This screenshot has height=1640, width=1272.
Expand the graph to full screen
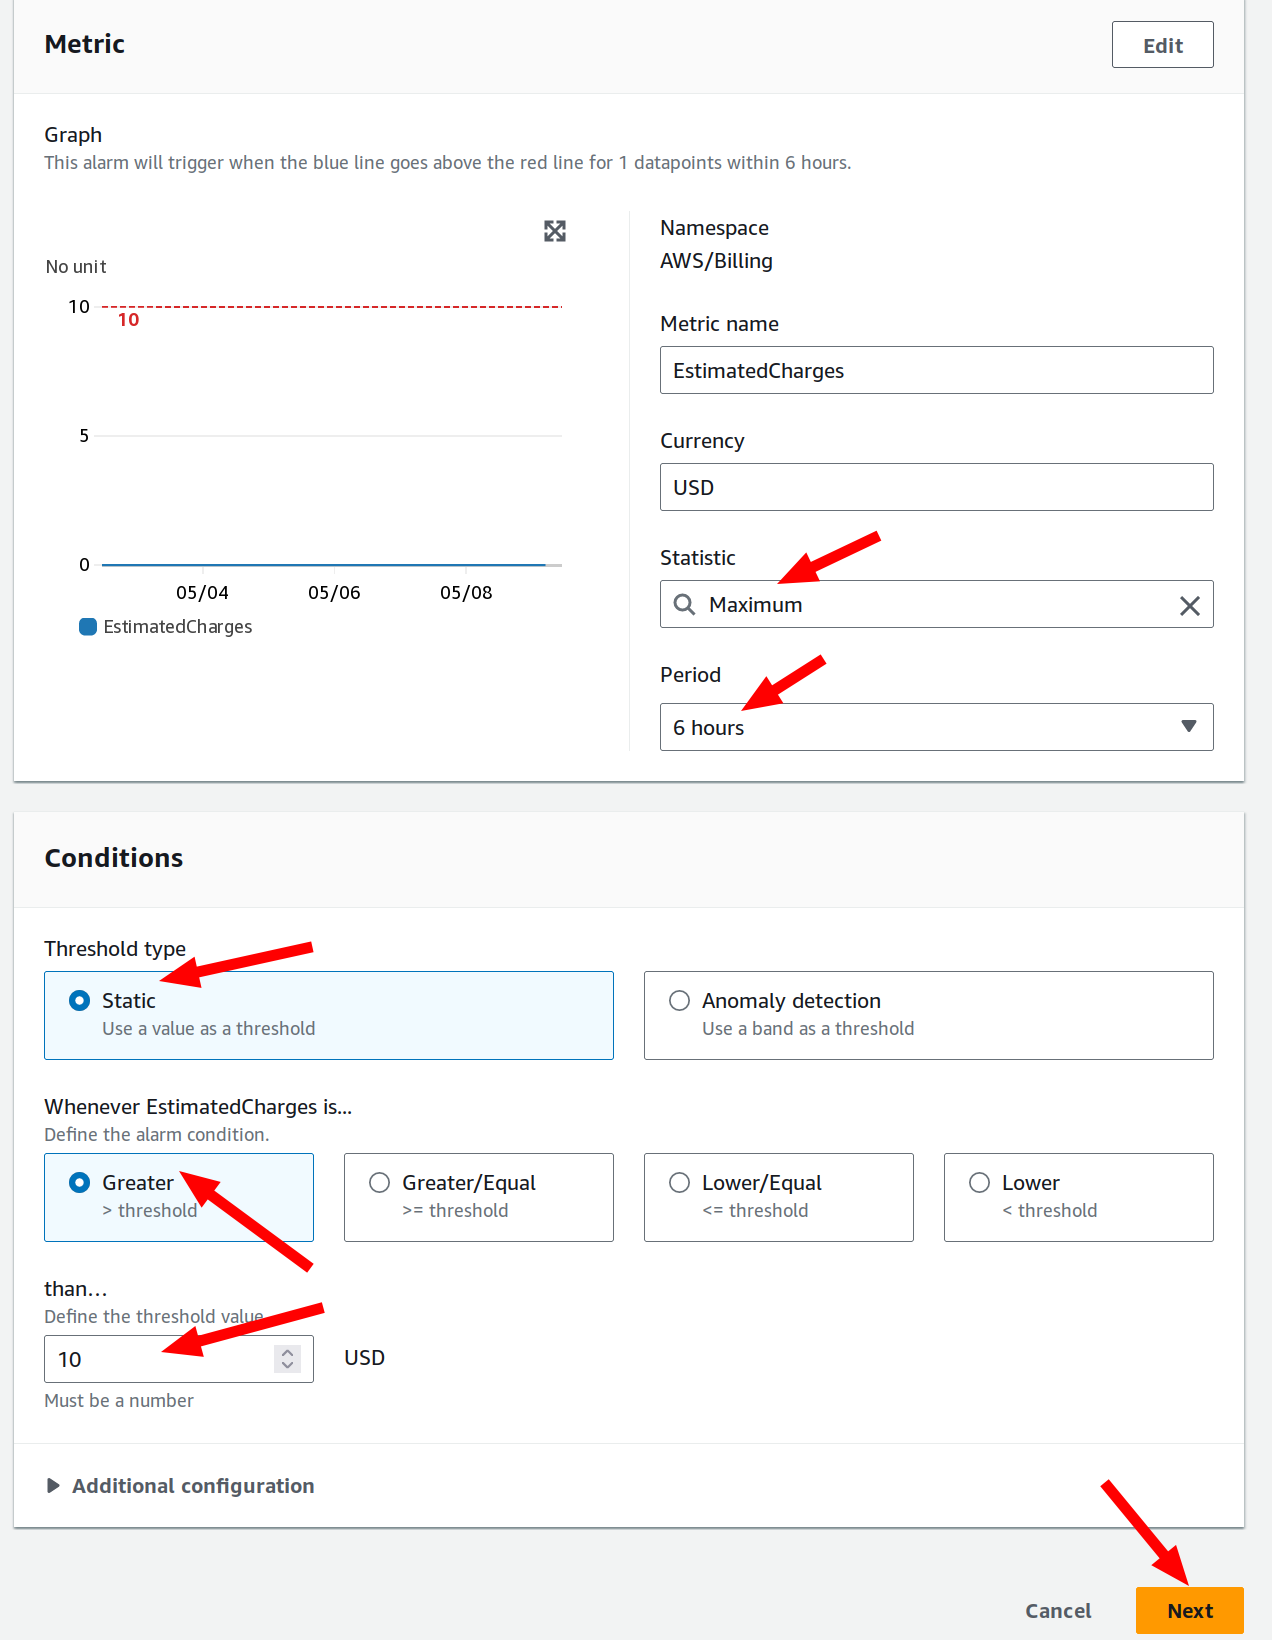pyautogui.click(x=555, y=231)
